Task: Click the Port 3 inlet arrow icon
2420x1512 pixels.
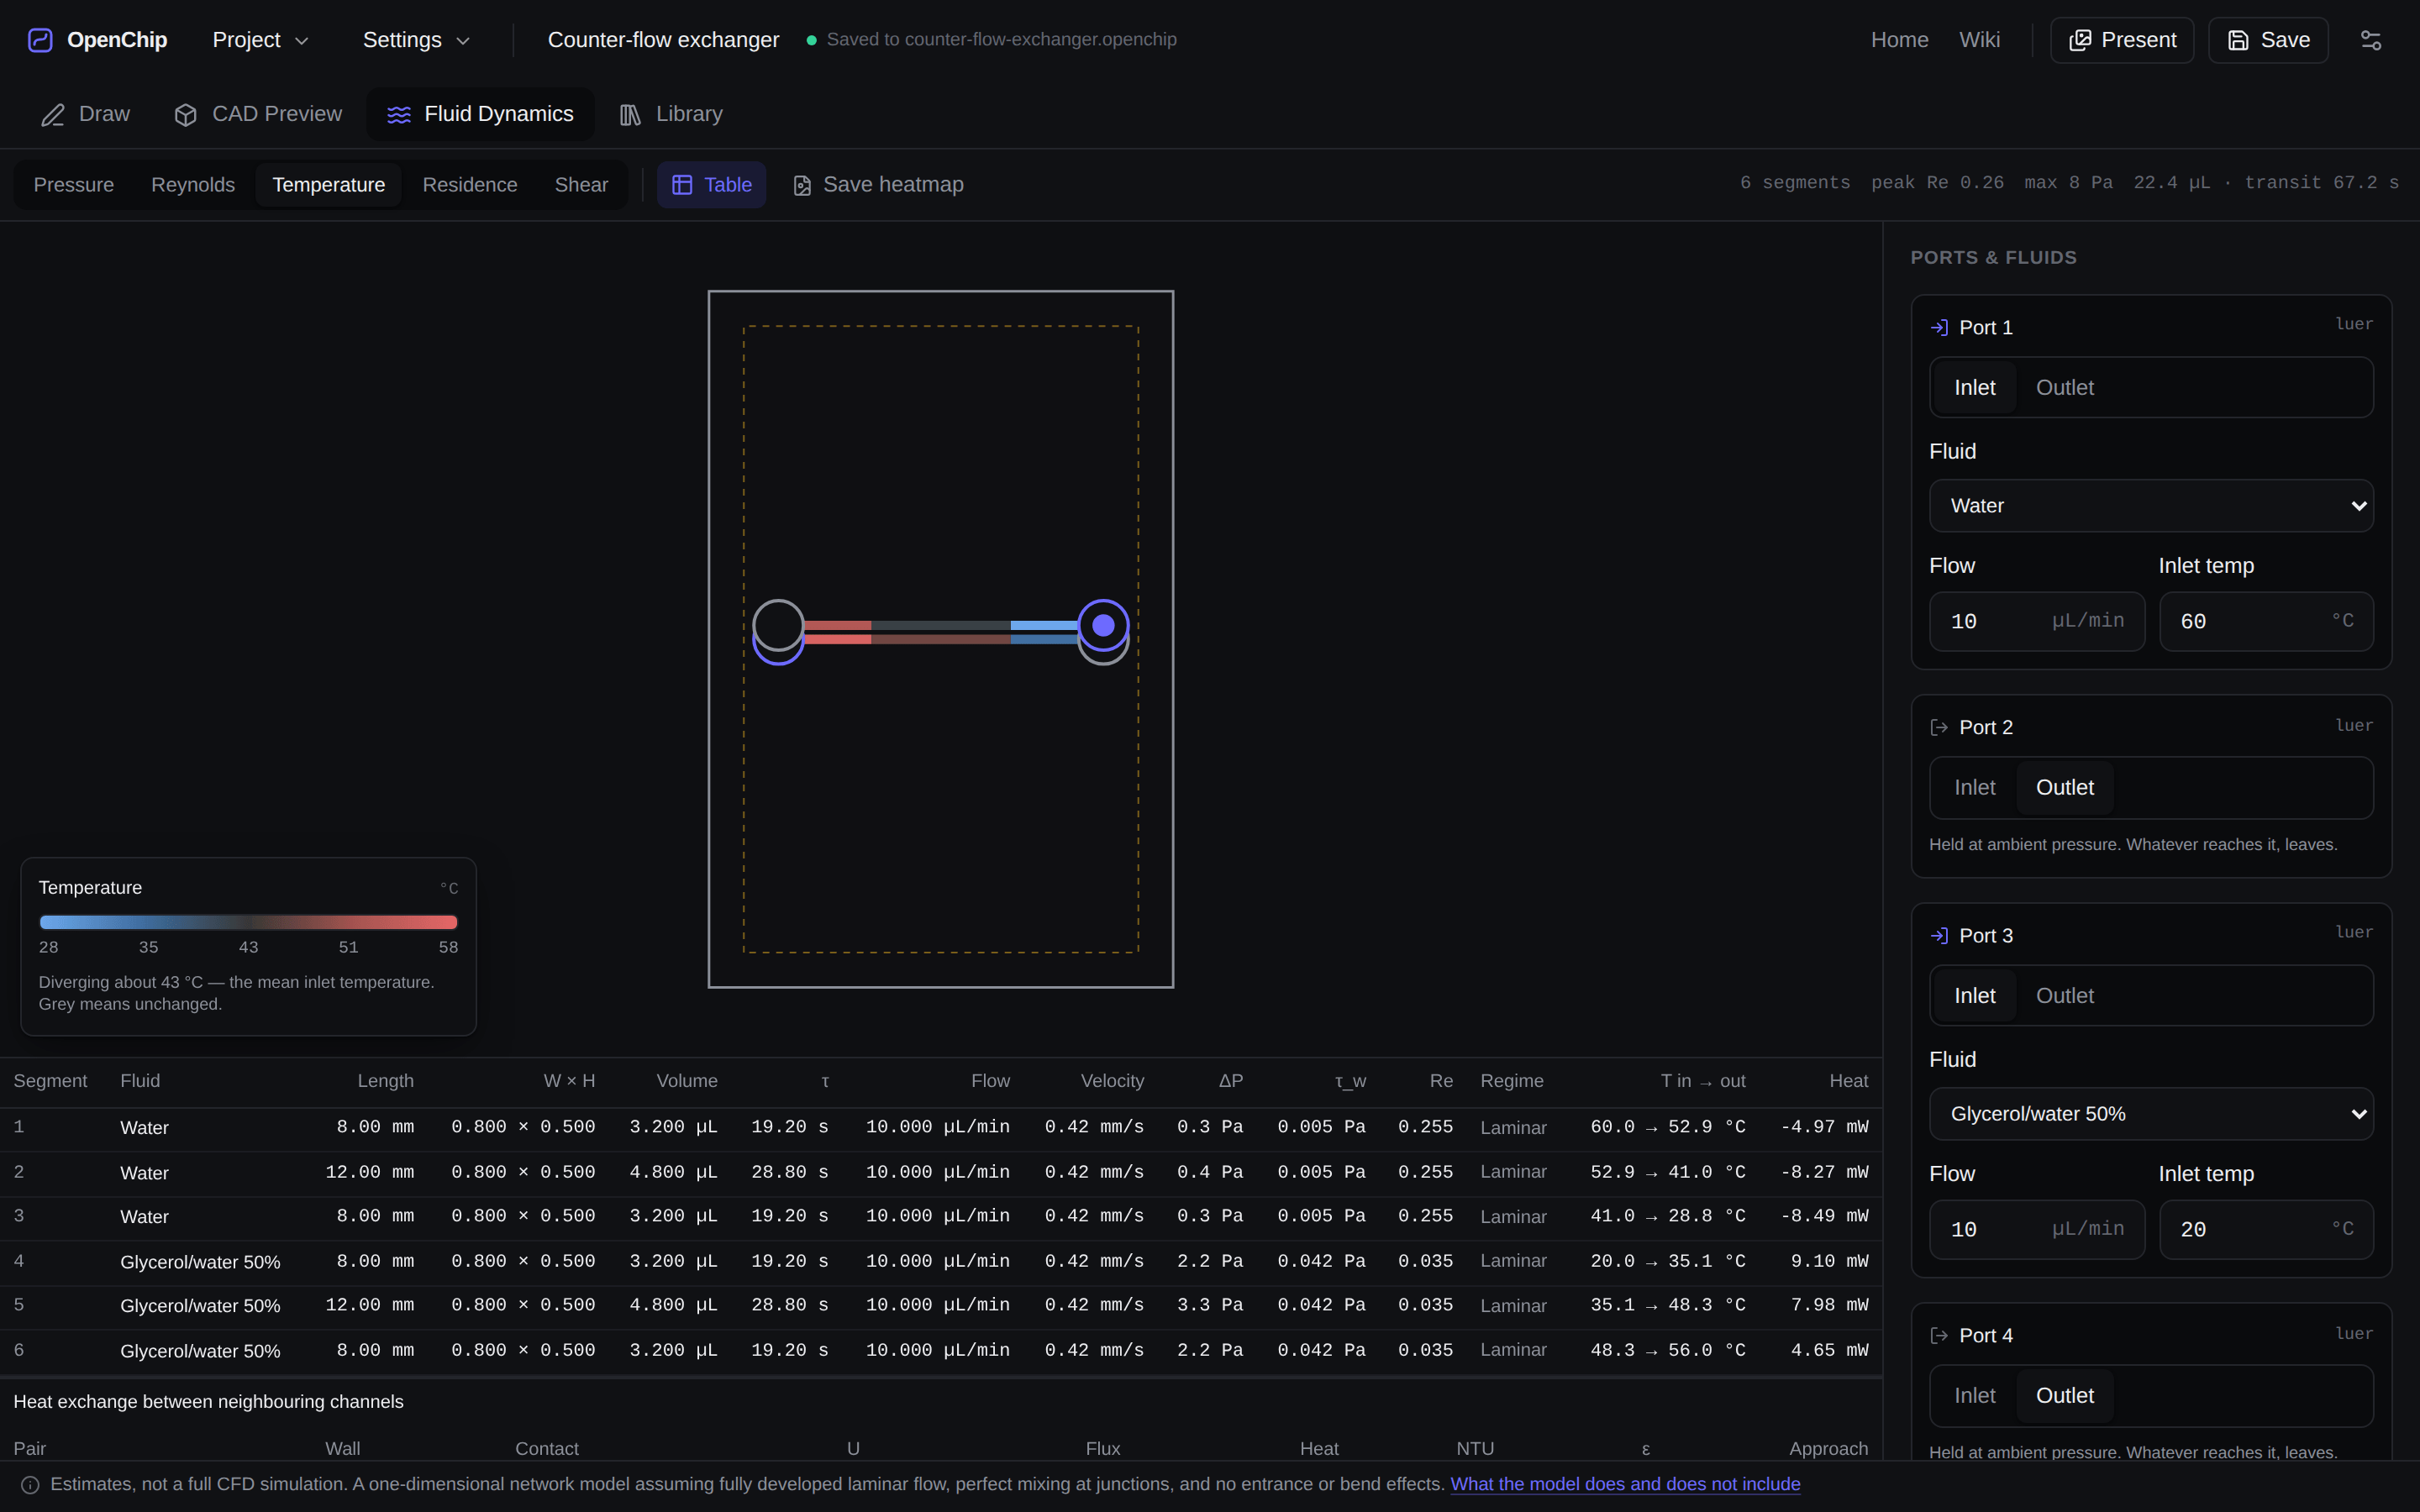Action: click(1939, 936)
